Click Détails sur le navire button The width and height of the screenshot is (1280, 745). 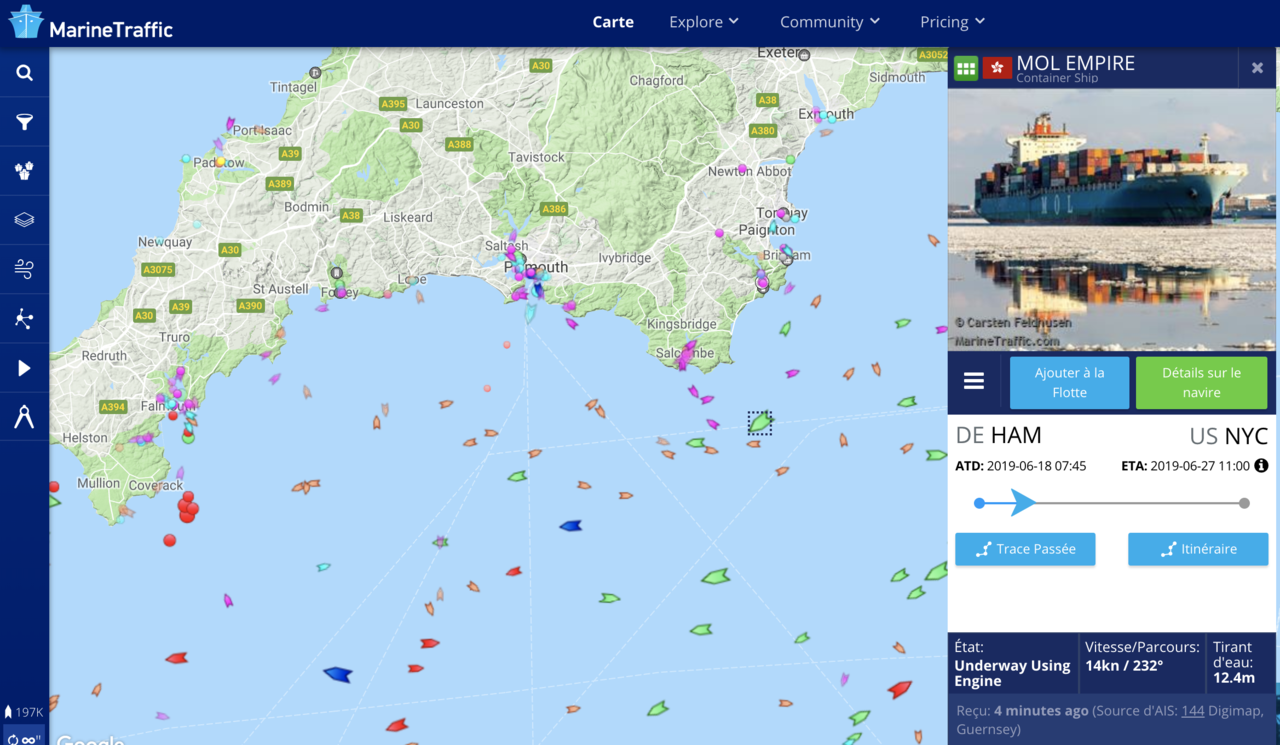(1201, 382)
